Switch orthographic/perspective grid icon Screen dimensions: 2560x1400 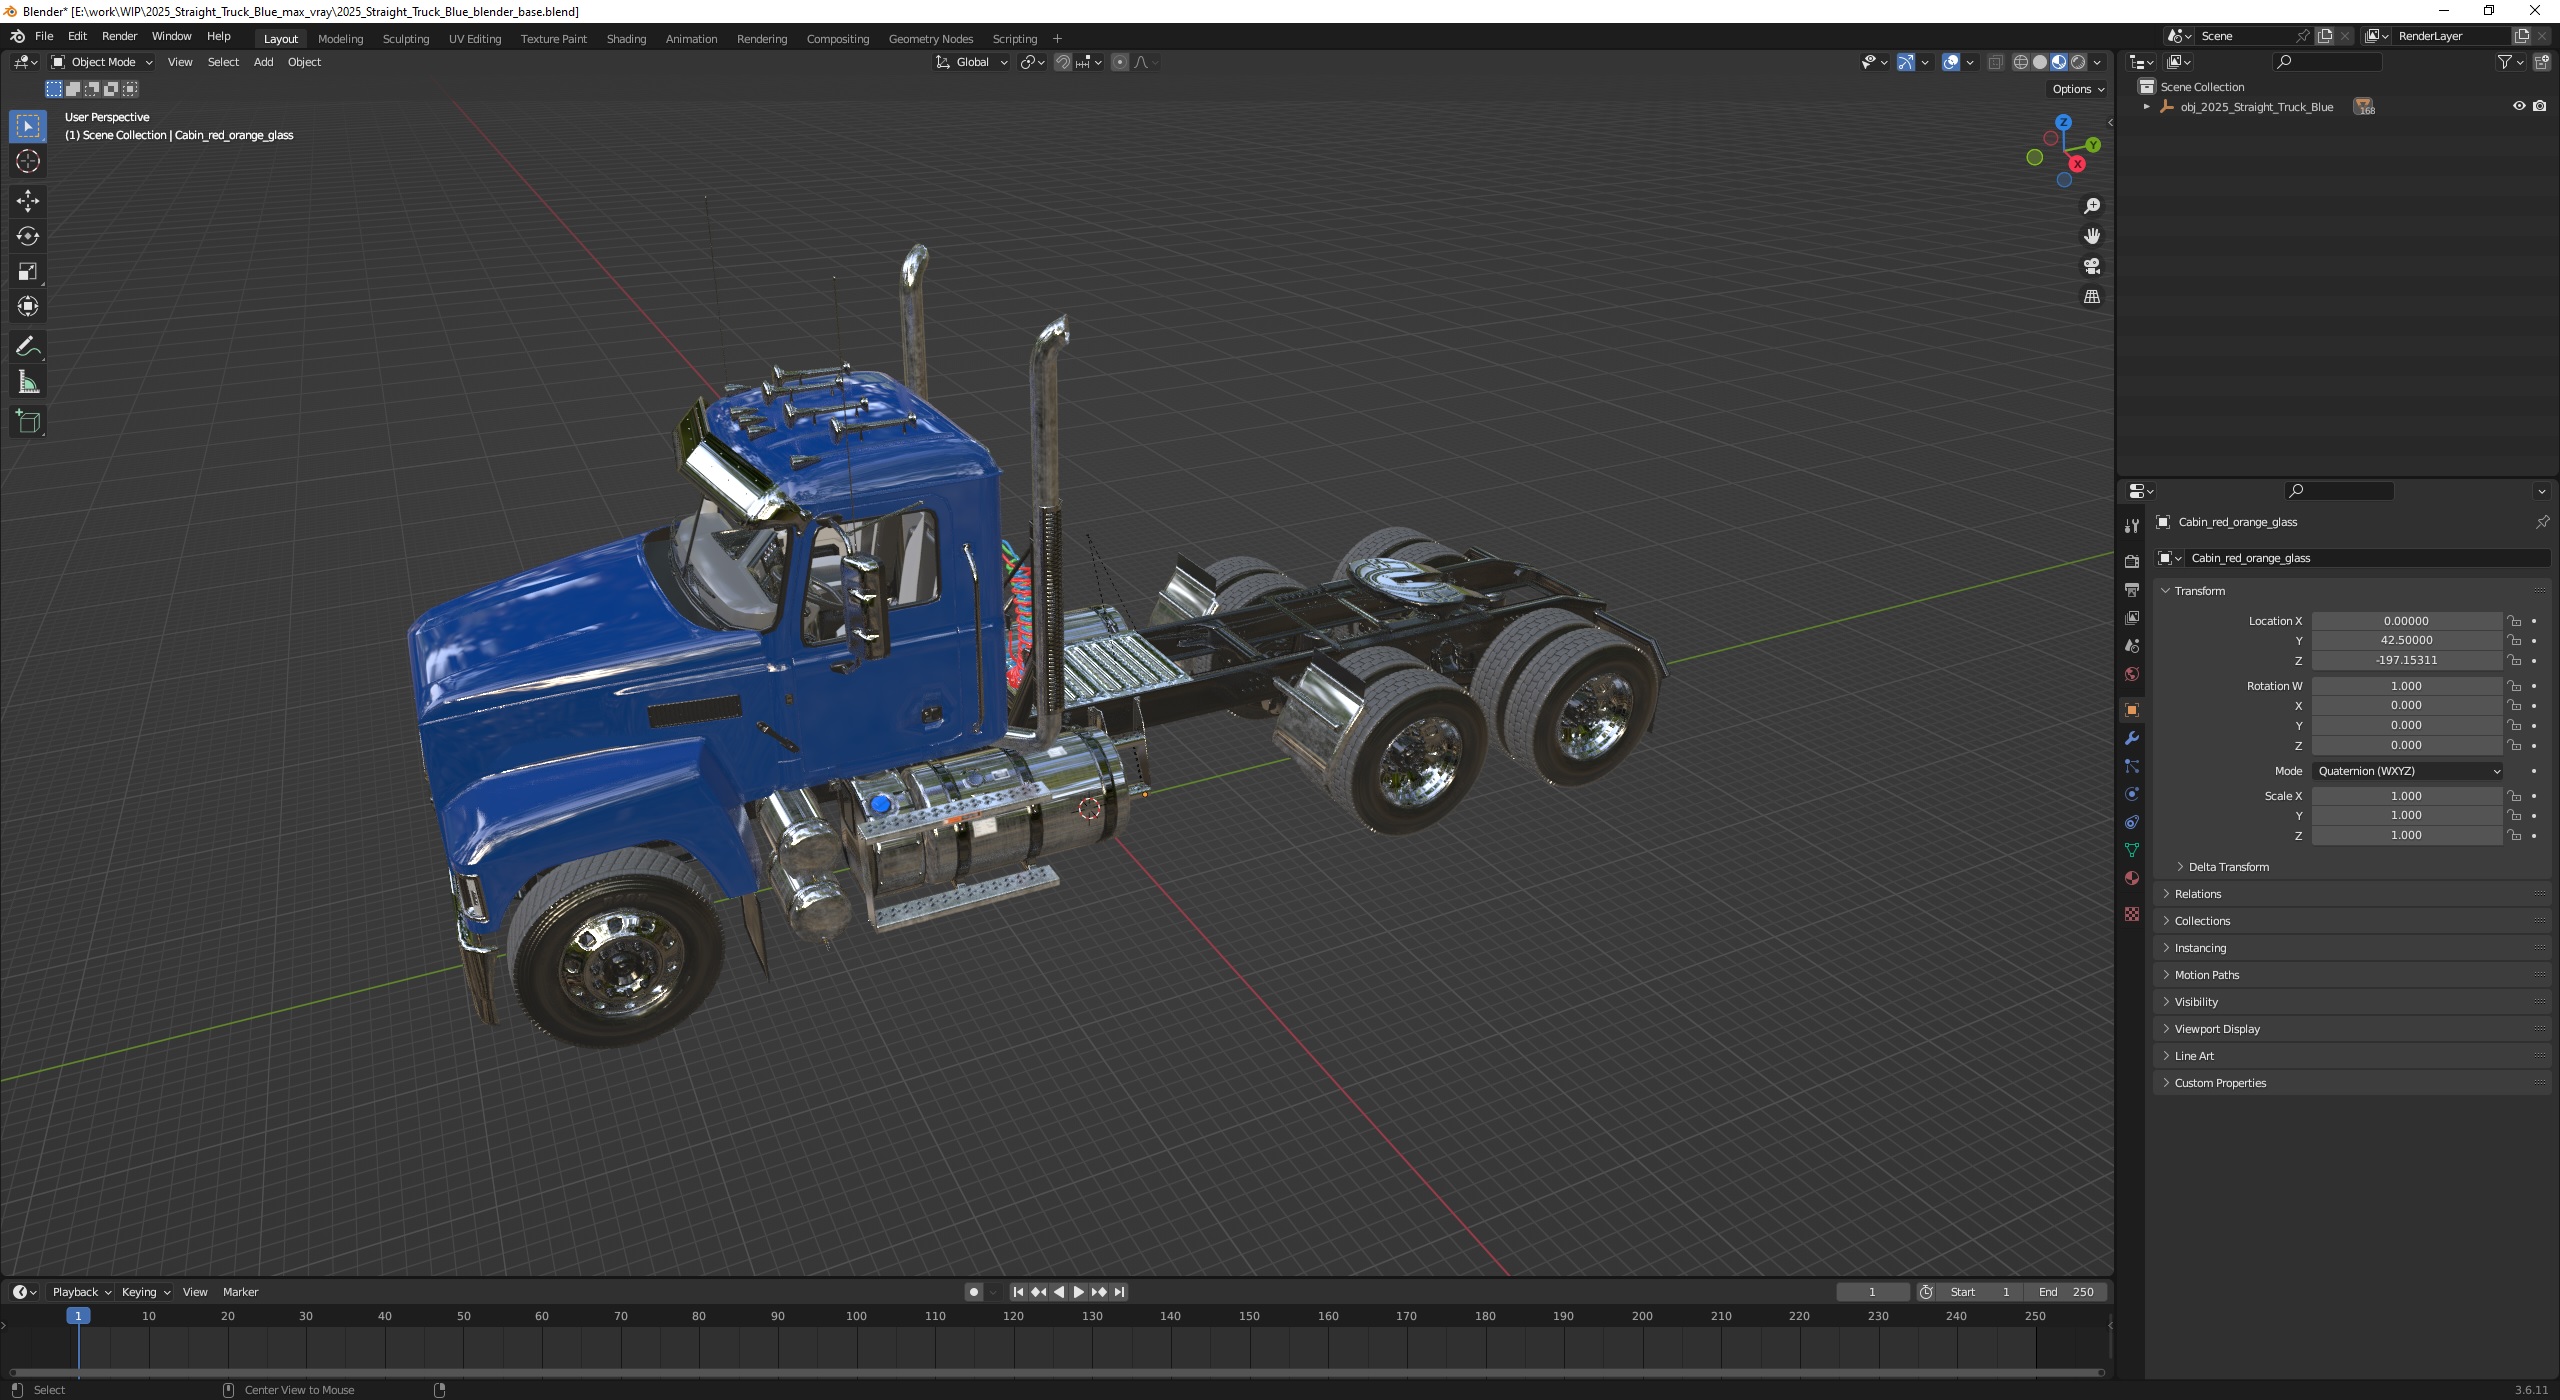[x=2091, y=297]
